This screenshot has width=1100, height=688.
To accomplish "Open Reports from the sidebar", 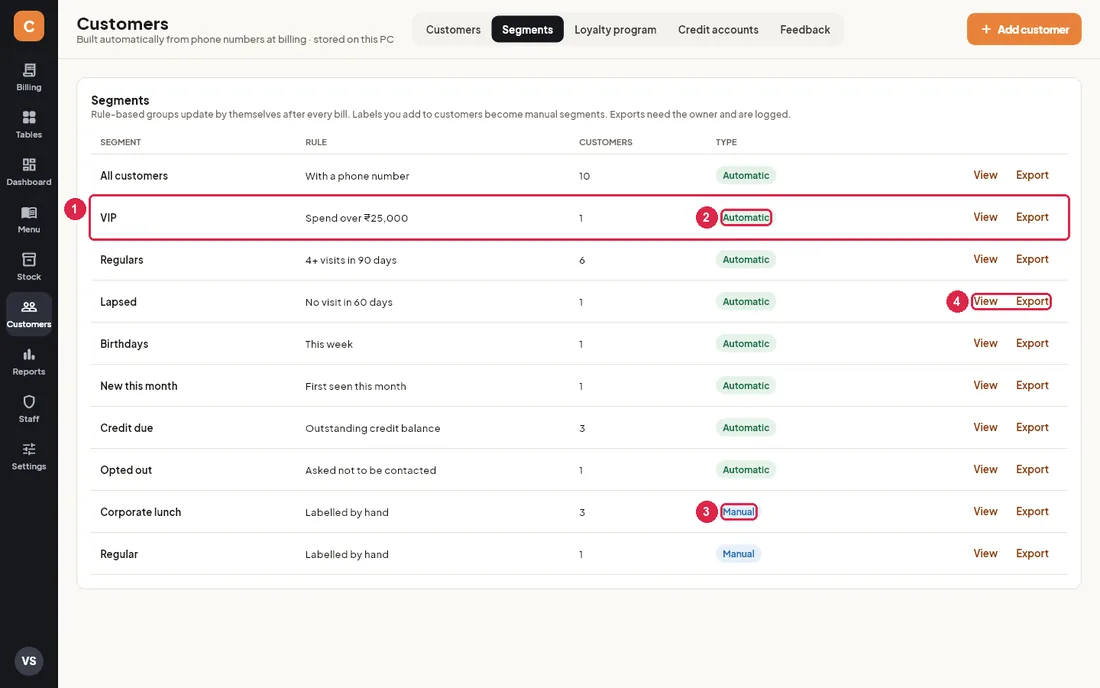I will (x=29, y=361).
